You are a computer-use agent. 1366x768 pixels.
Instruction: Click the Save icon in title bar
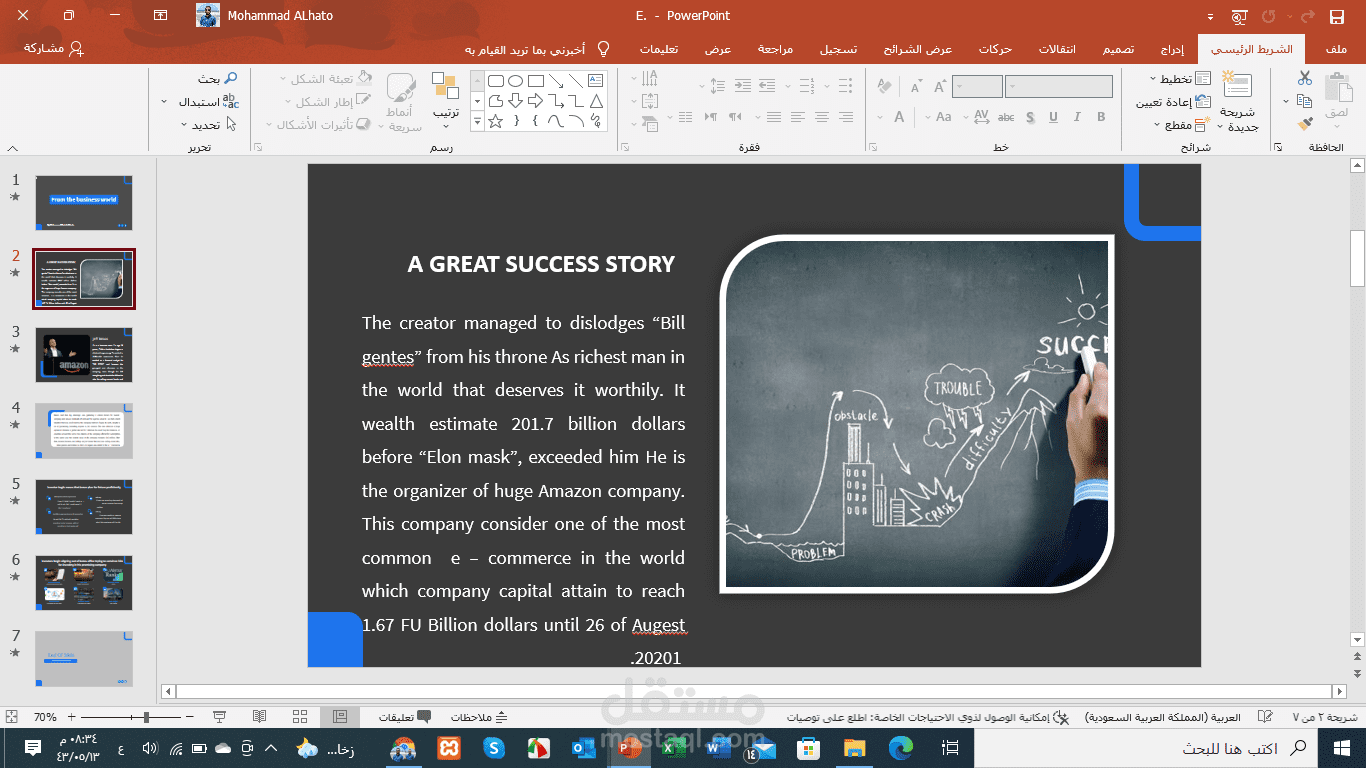click(1337, 16)
